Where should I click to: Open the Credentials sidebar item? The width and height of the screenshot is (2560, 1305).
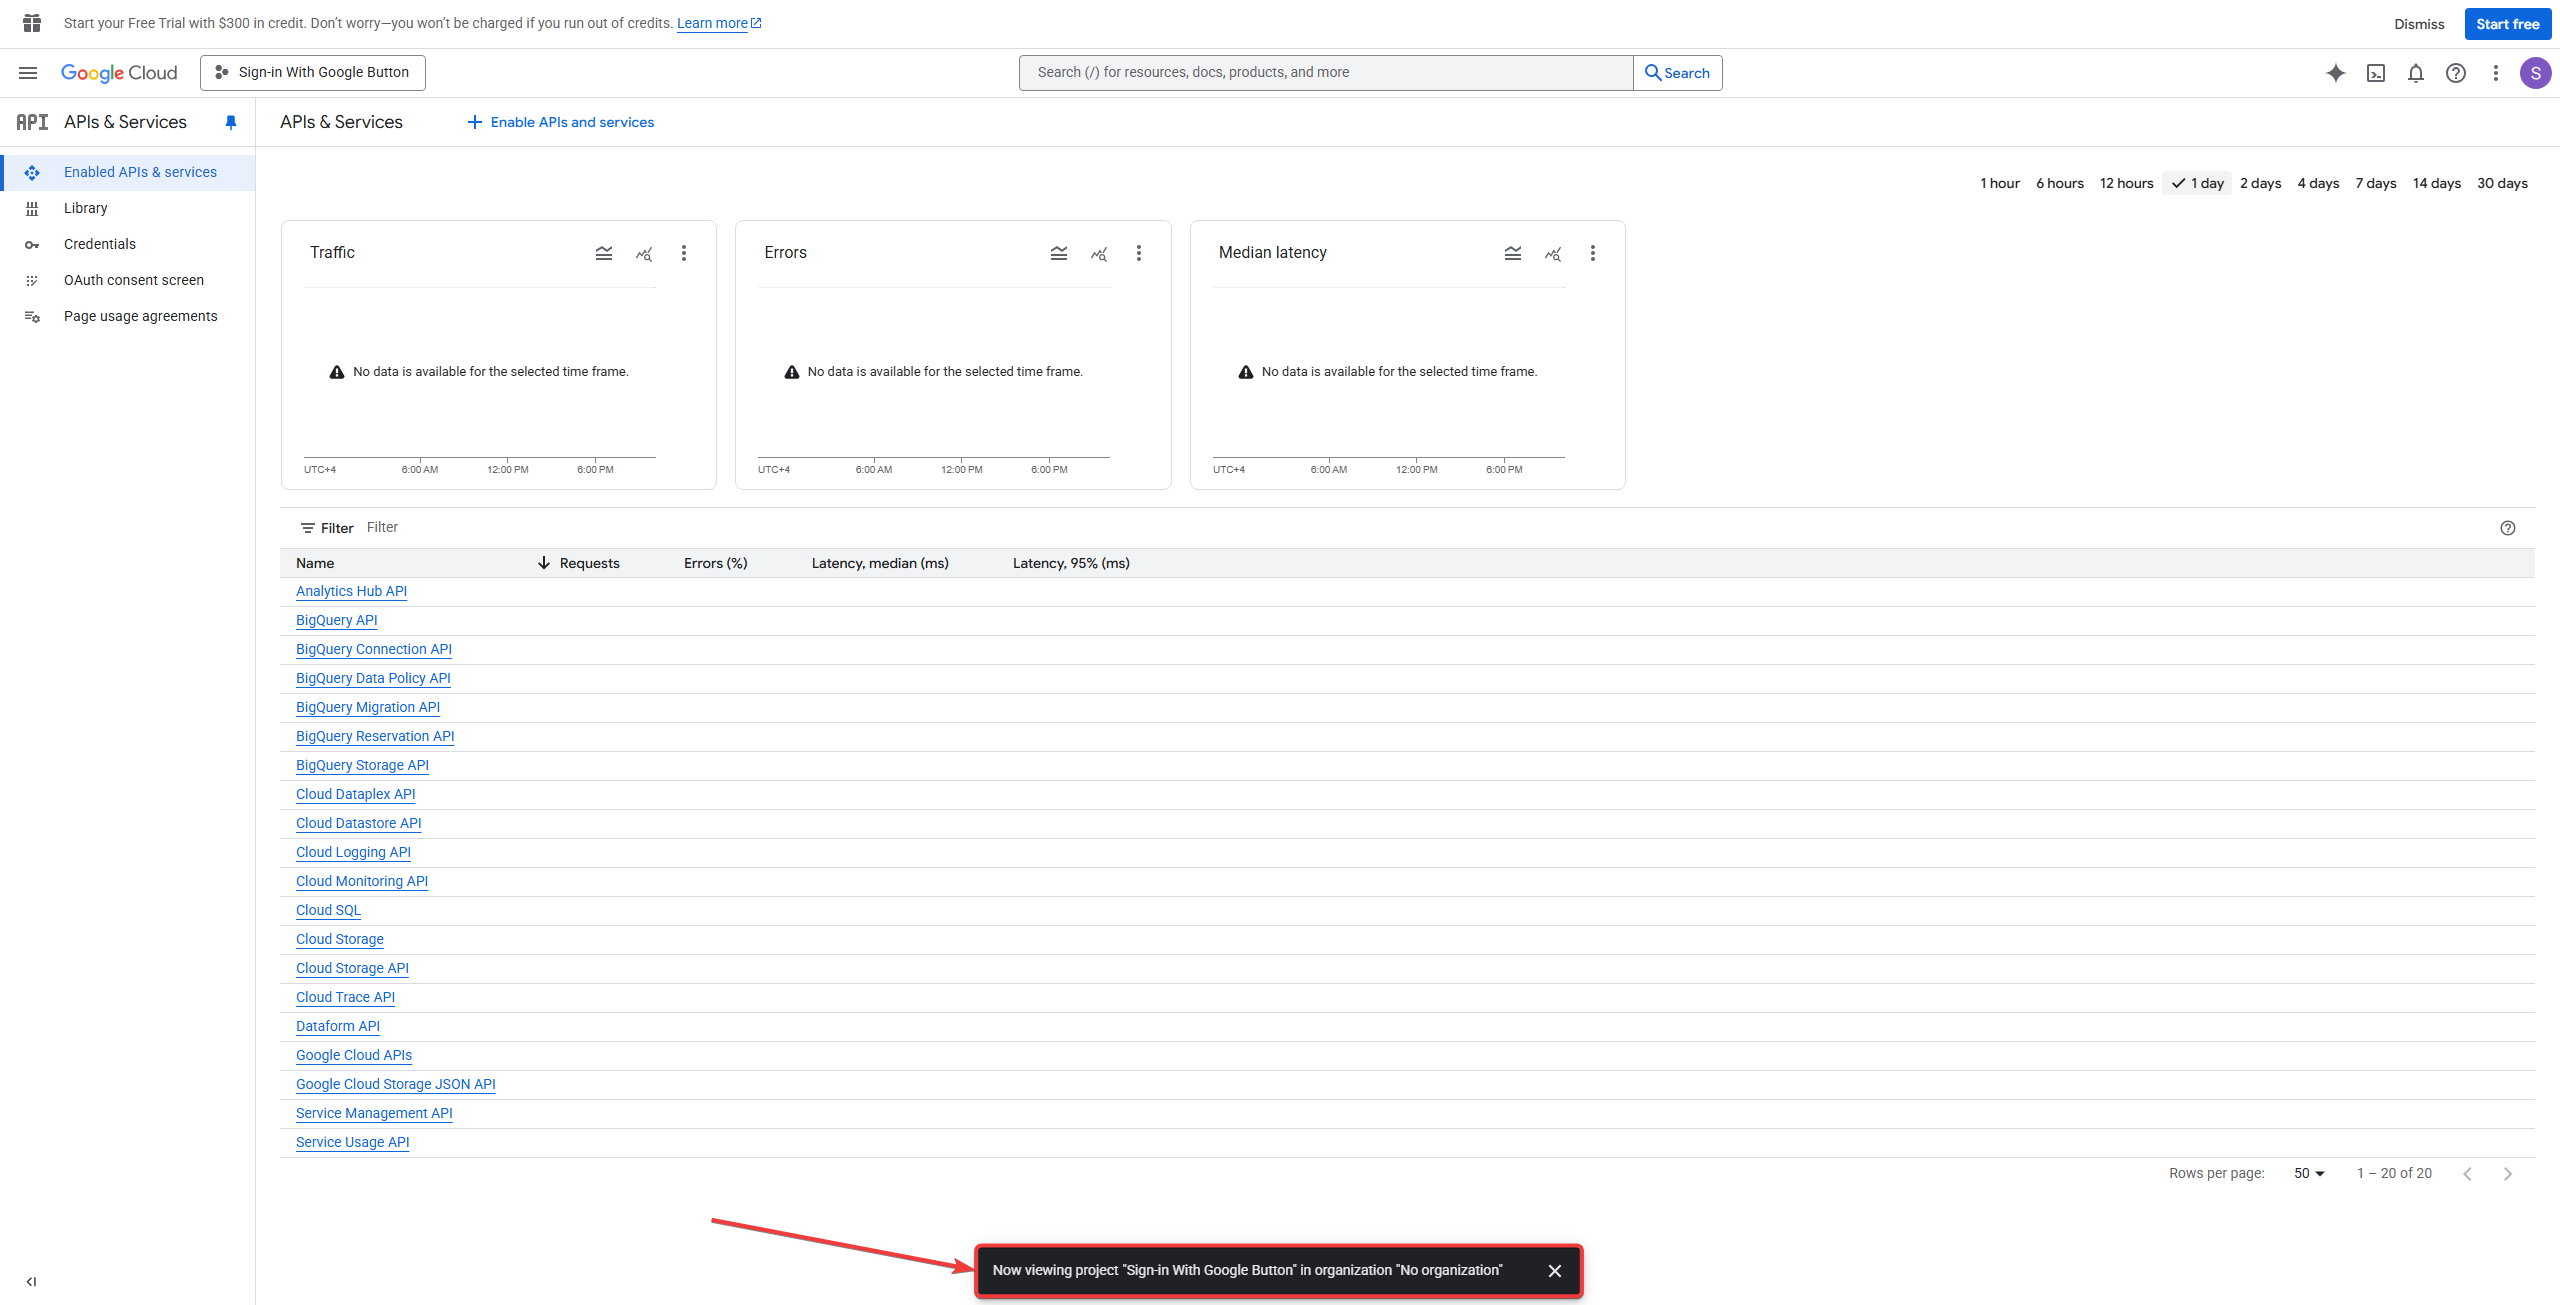(128, 244)
